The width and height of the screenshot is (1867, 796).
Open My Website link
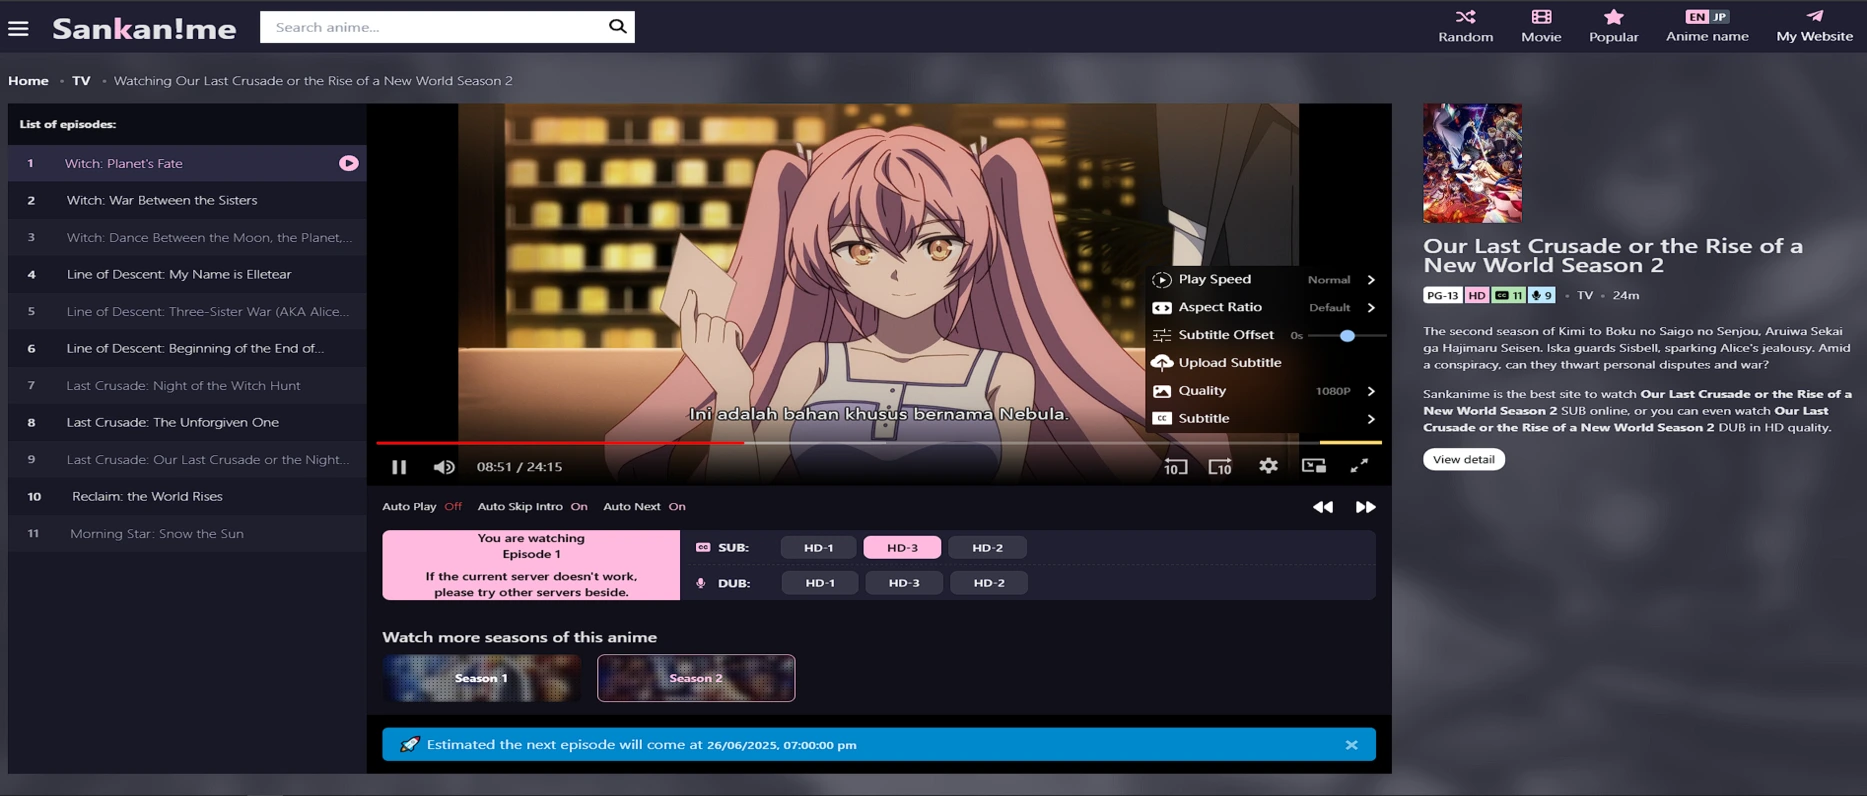click(x=1814, y=26)
